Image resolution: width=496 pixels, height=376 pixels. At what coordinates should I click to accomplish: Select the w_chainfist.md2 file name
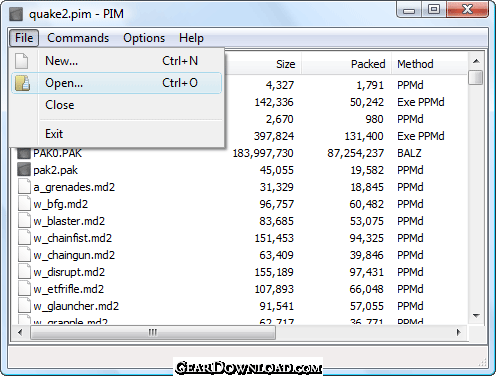coord(72,238)
